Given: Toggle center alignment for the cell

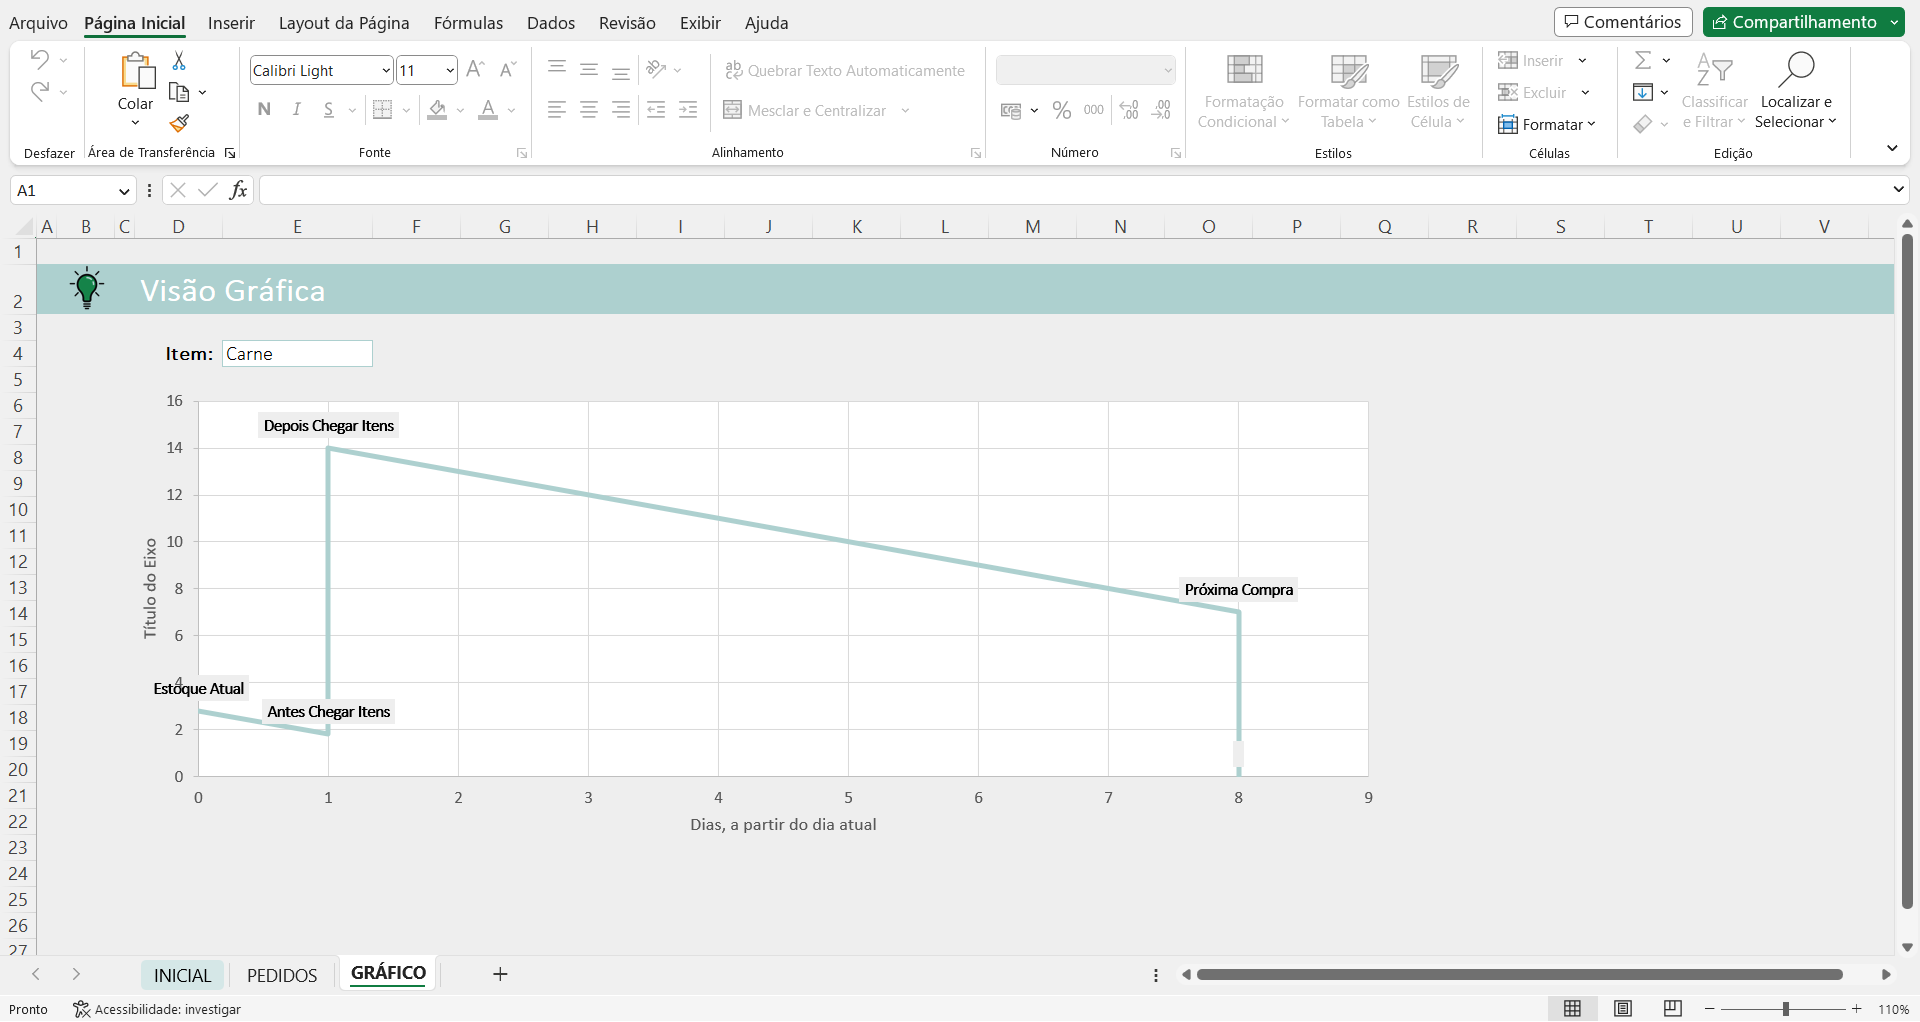Looking at the screenshot, I should pos(589,110).
